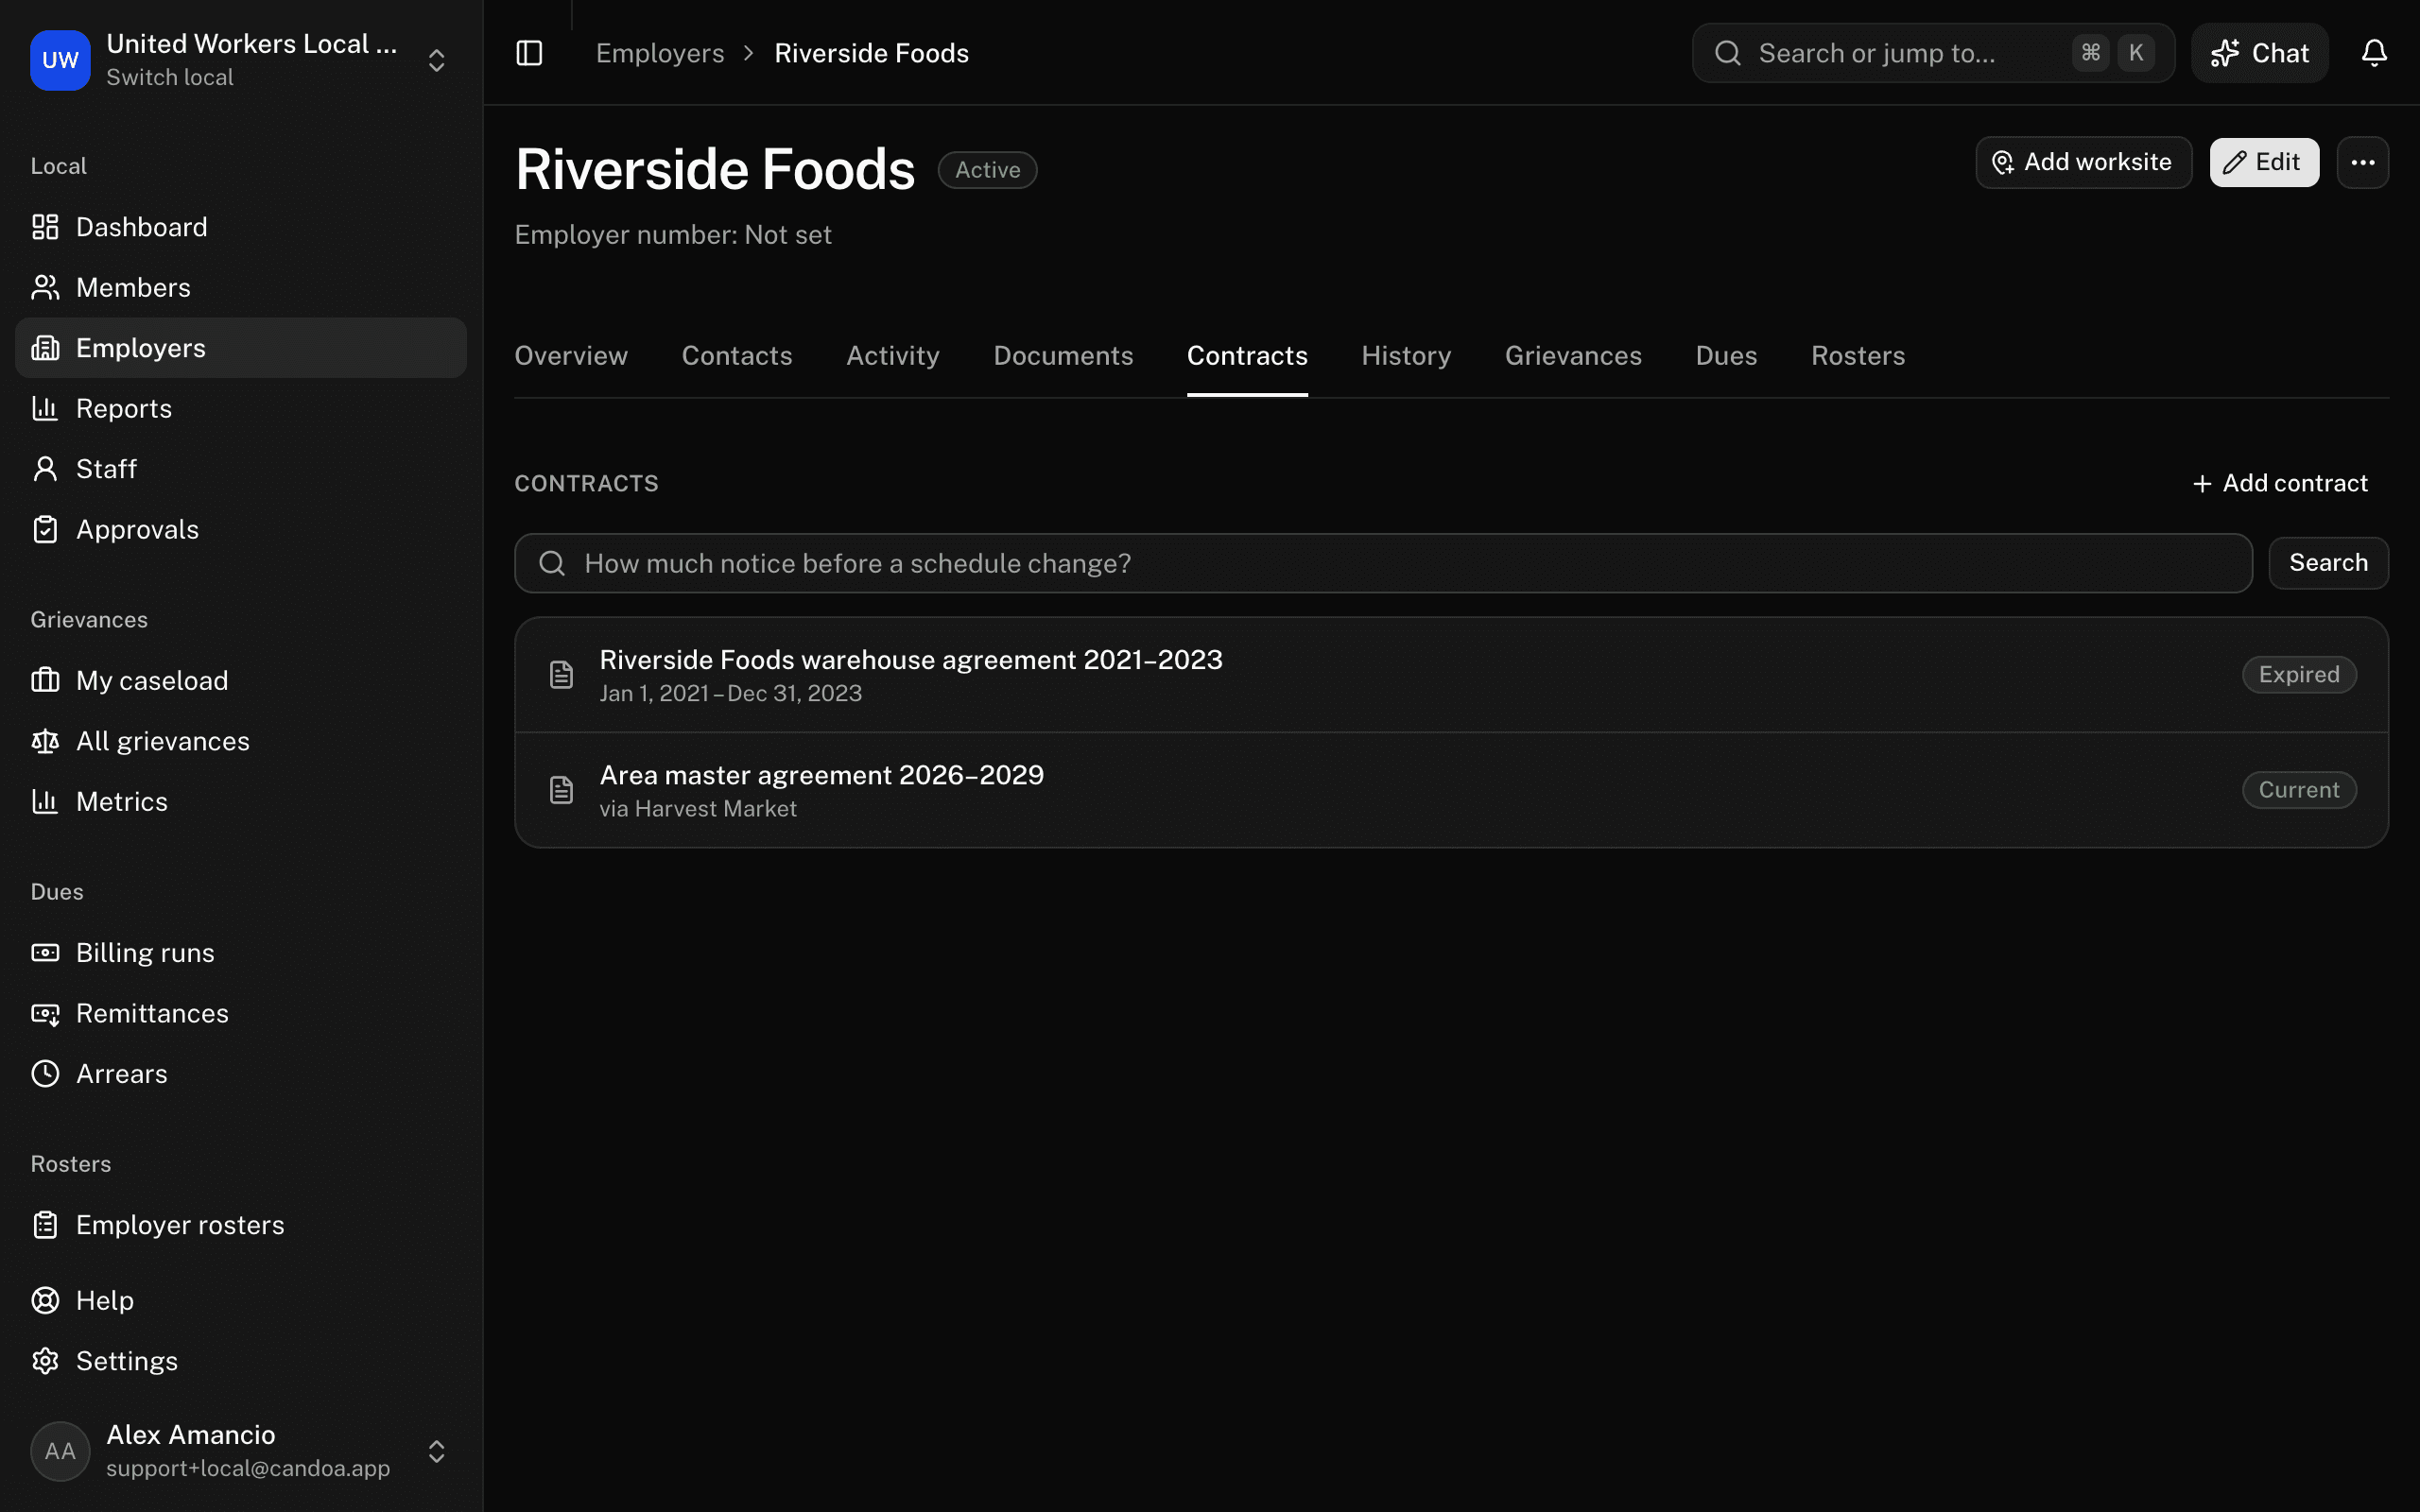
Task: Click the Employer rosters clipboard icon
Action: tap(45, 1225)
